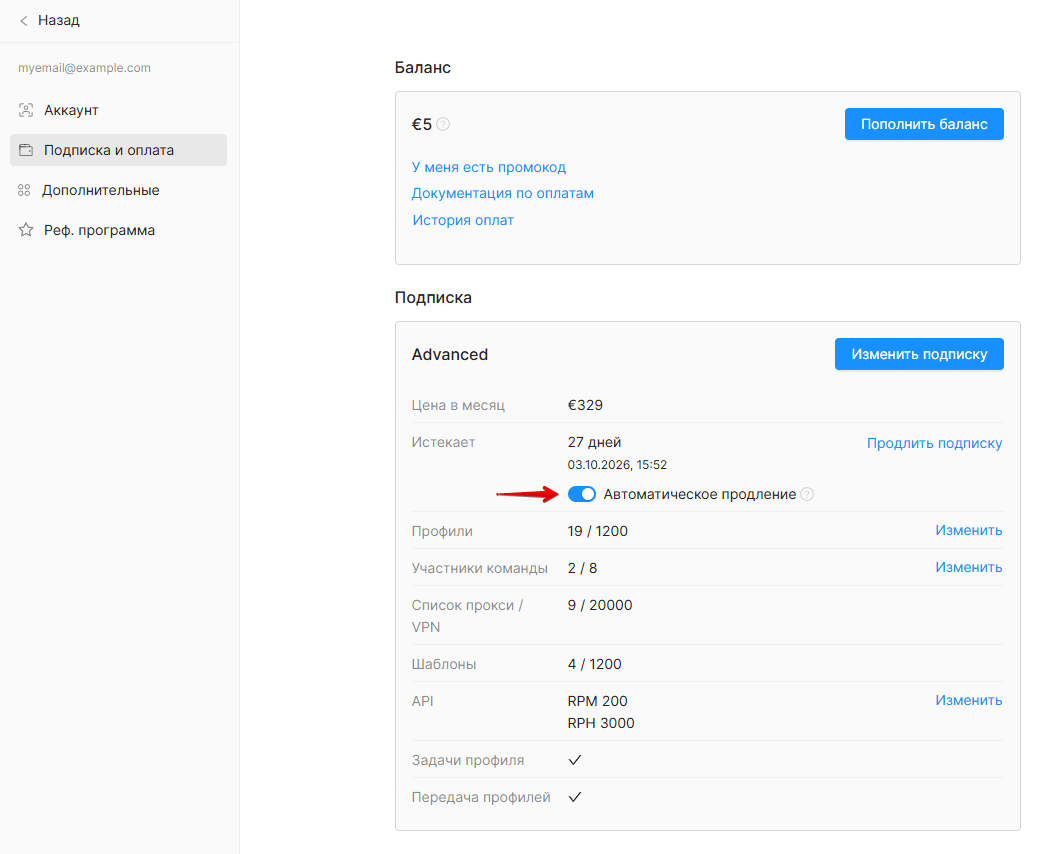
Task: Click Продлить подписку link
Action: pyautogui.click(x=934, y=443)
